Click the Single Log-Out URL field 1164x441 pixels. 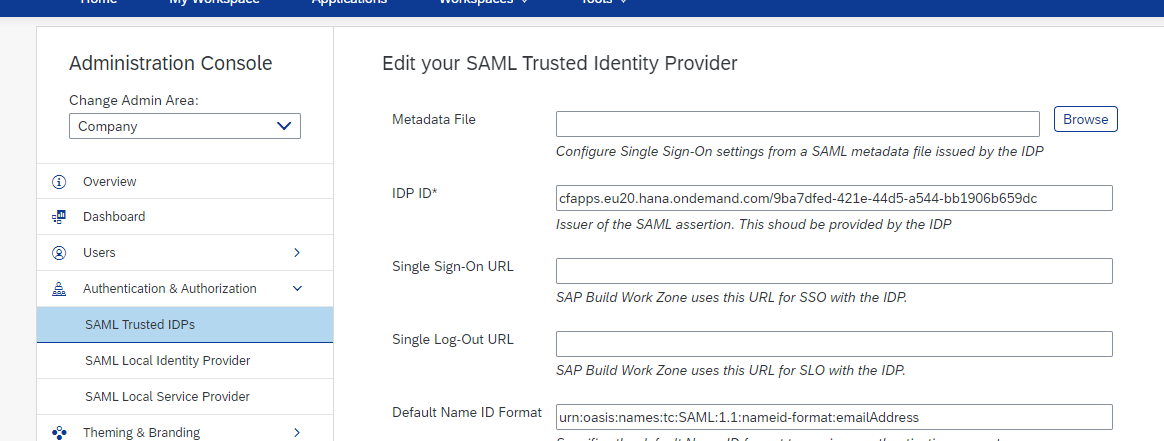[834, 344]
